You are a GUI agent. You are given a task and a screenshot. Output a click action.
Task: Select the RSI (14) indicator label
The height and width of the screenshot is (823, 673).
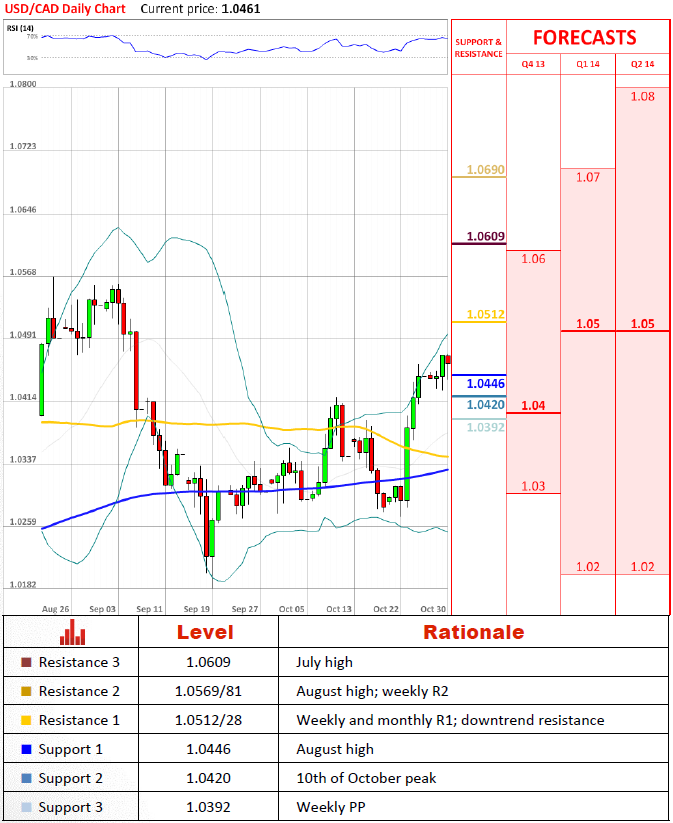(20, 28)
